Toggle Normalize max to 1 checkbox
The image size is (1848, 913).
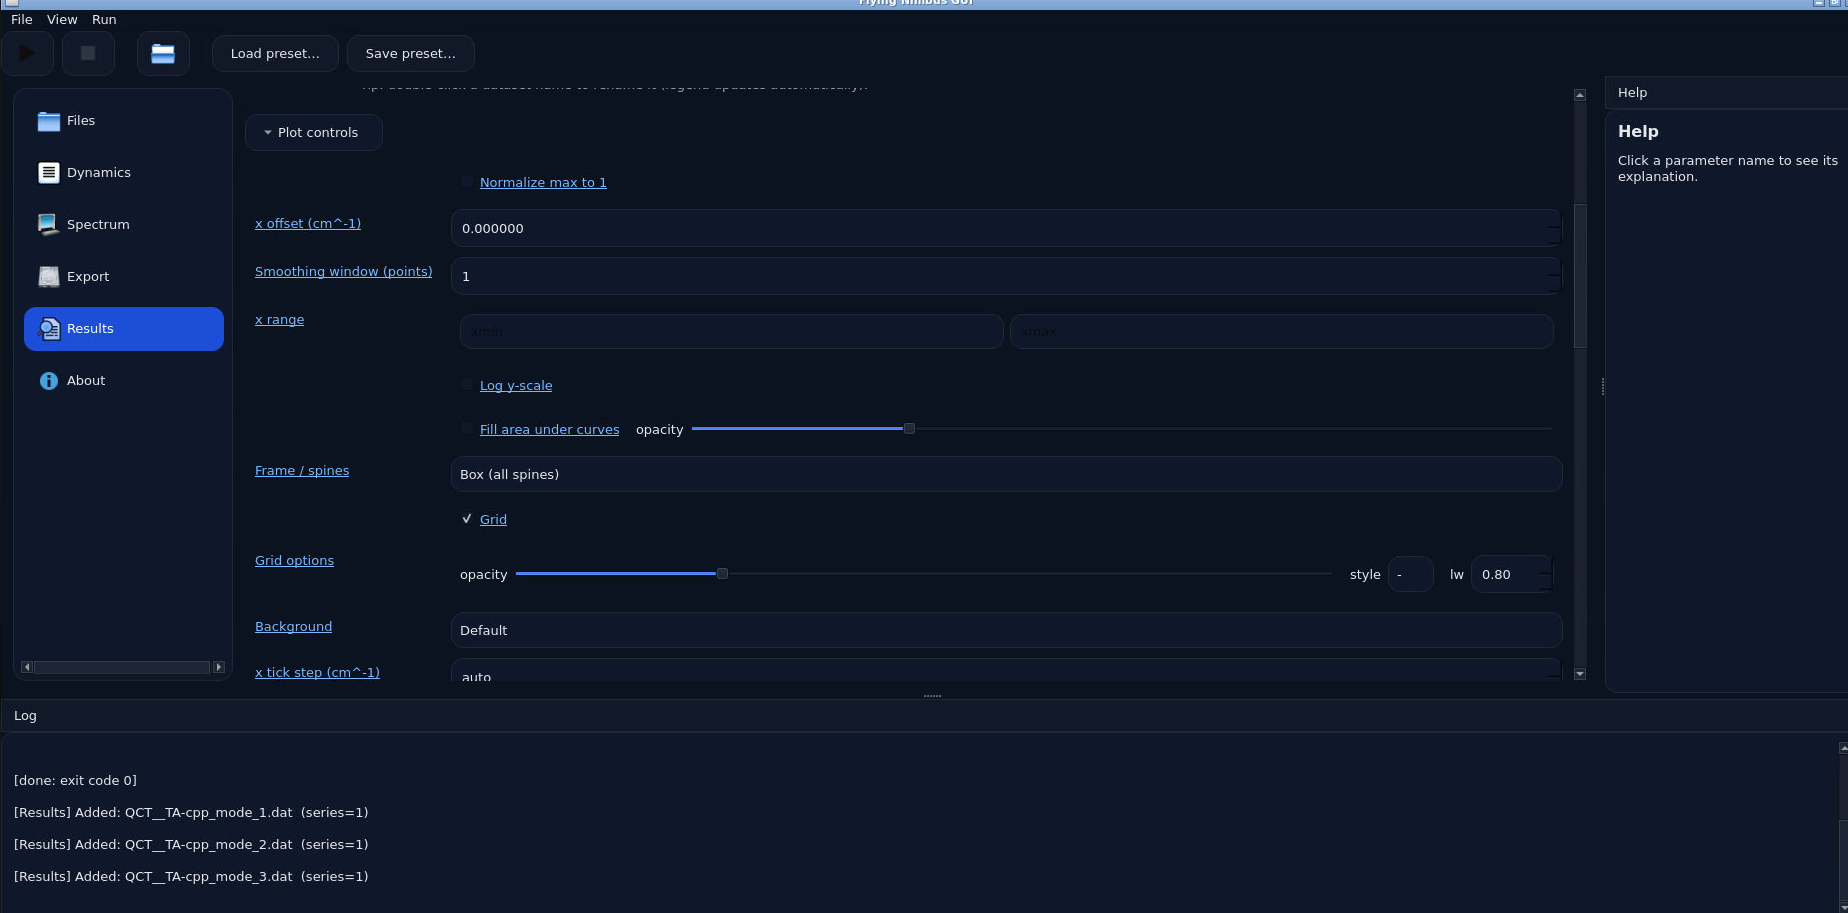click(467, 182)
